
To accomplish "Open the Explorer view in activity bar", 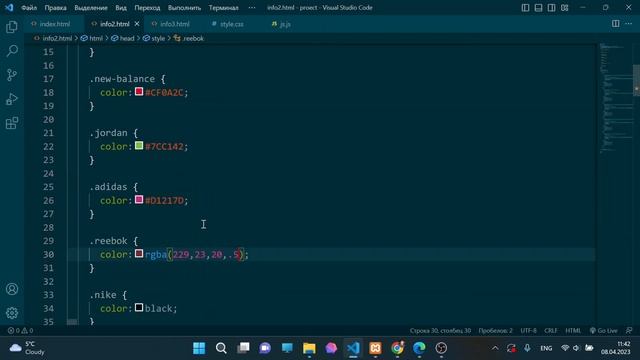I will click(x=12, y=27).
